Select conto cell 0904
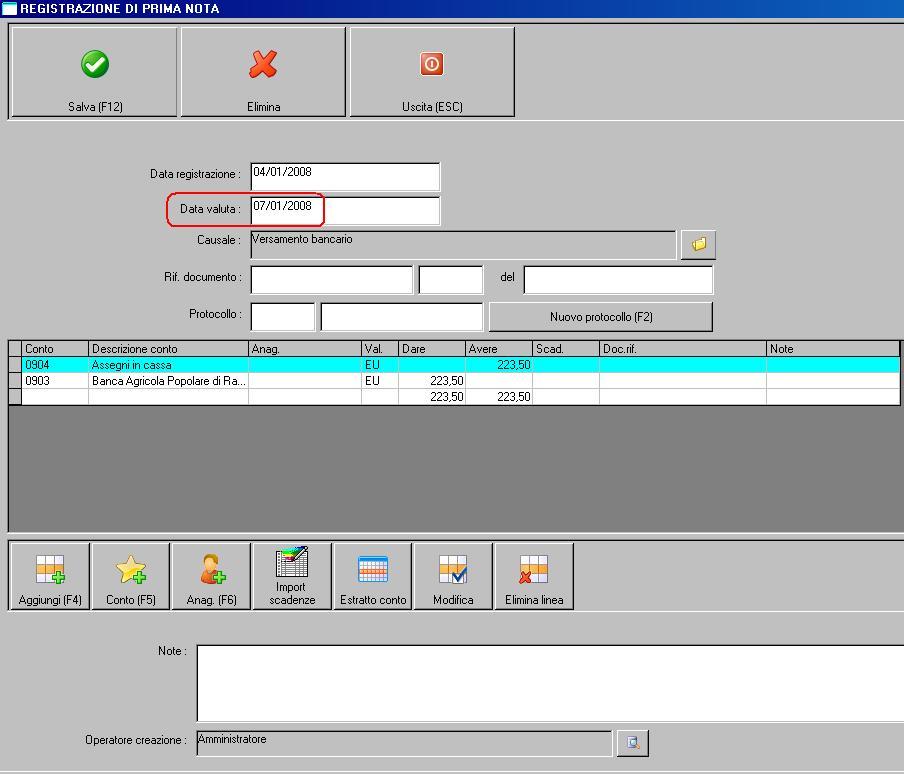The width and height of the screenshot is (904, 774). click(55, 365)
